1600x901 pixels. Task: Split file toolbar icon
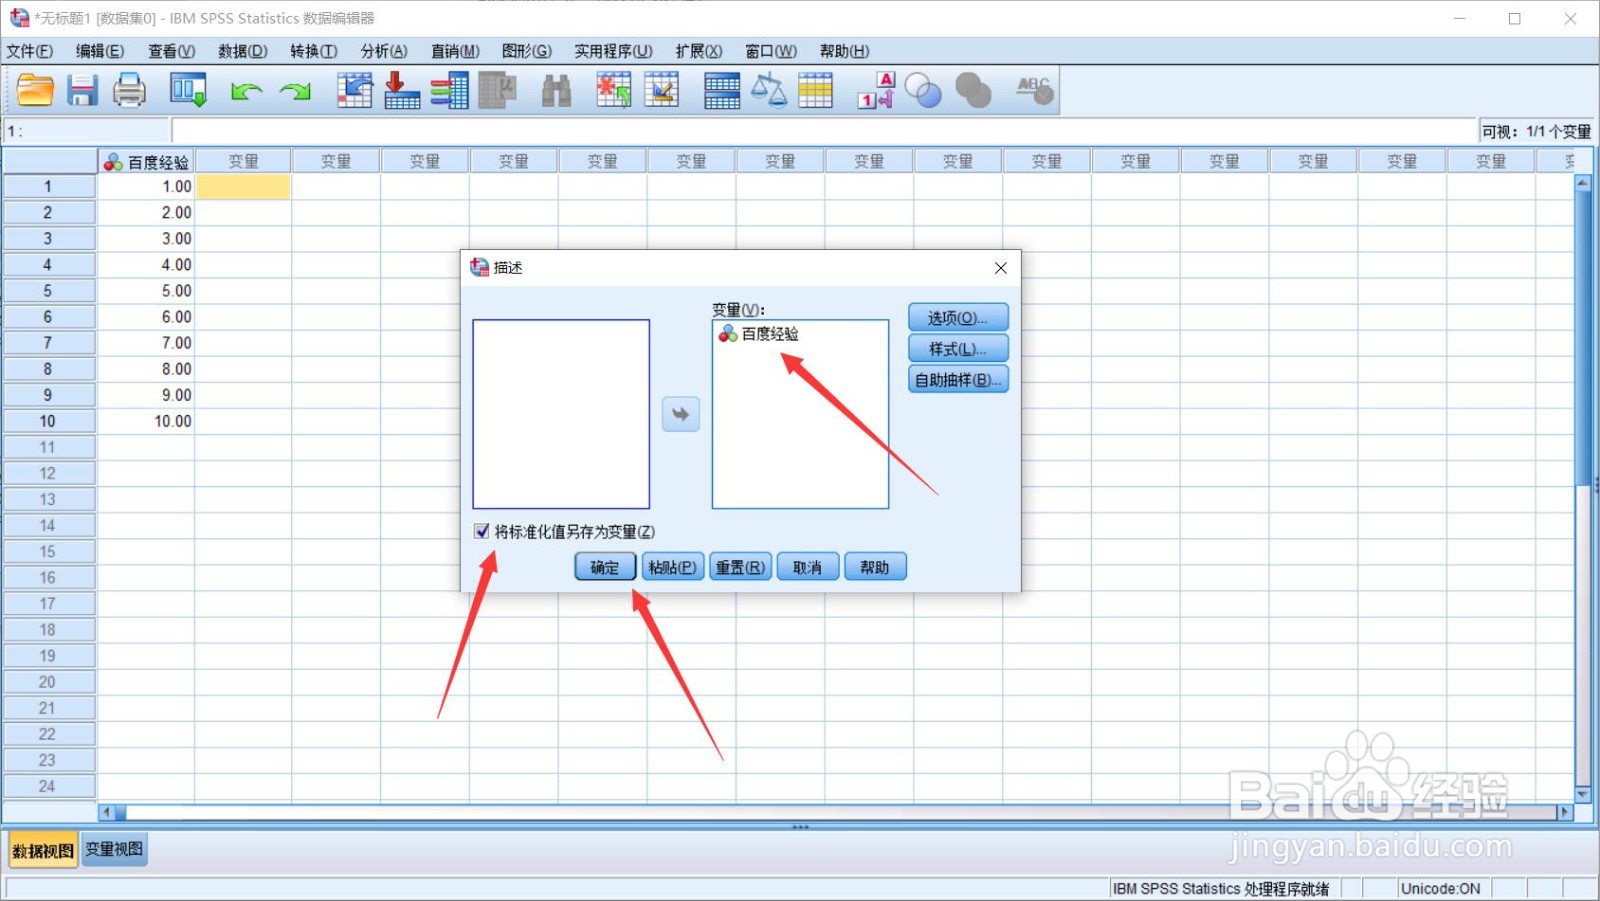pos(721,90)
